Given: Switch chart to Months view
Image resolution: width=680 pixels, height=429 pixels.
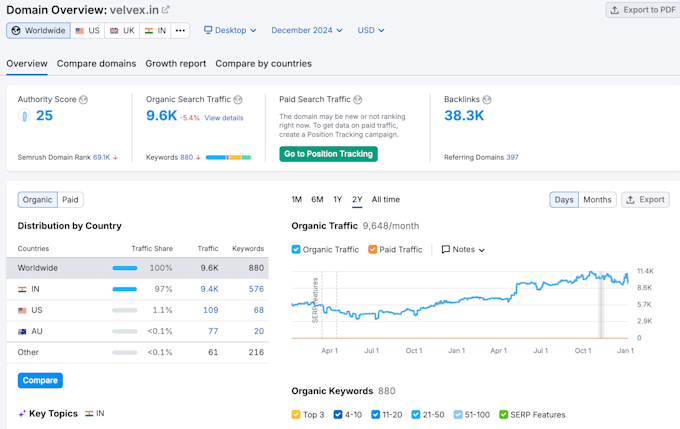Looking at the screenshot, I should (x=597, y=200).
